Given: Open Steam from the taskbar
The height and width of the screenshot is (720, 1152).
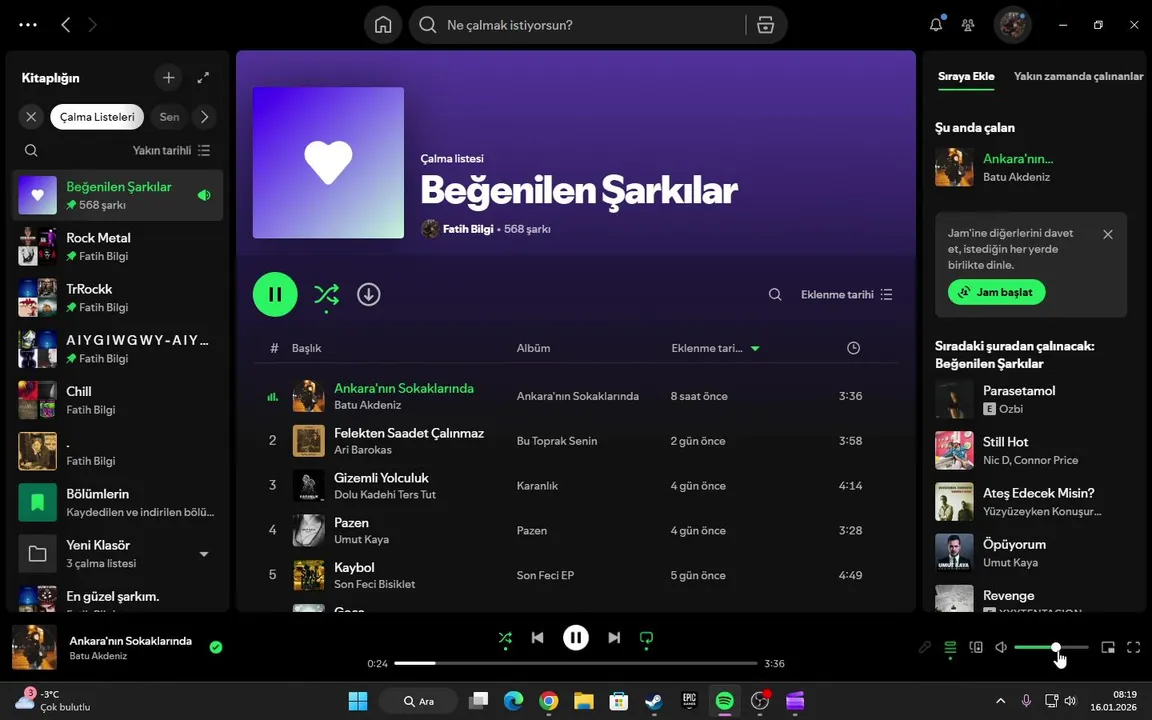Looking at the screenshot, I should 654,701.
